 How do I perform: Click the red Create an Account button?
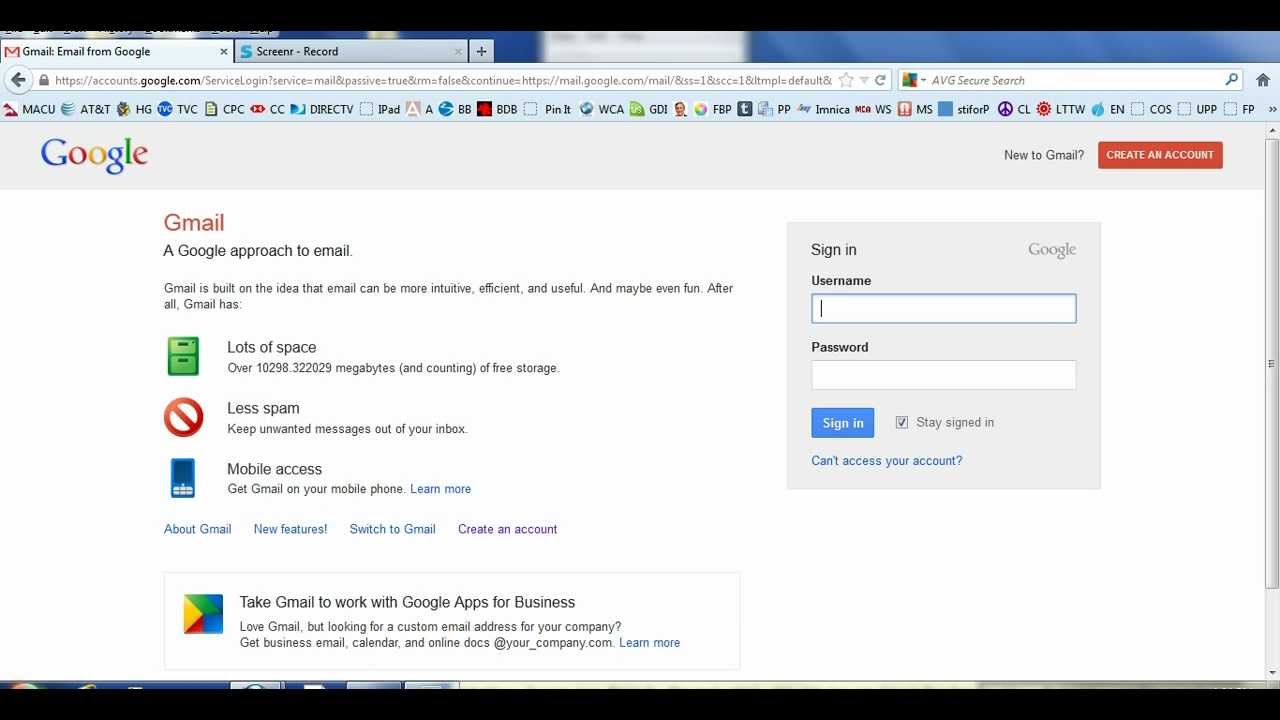1160,155
